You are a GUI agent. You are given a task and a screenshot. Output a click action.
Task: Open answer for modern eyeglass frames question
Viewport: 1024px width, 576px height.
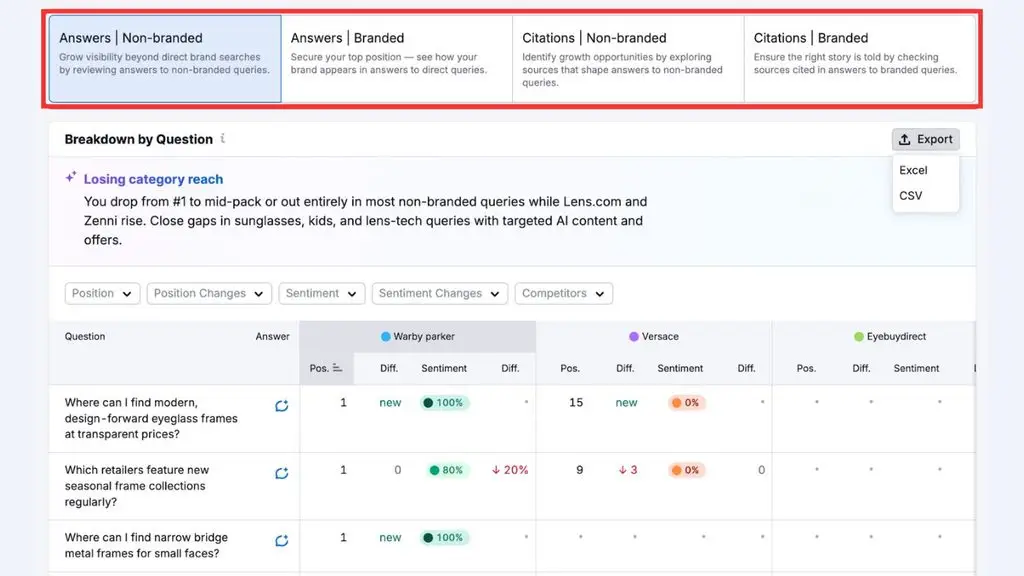pyautogui.click(x=281, y=406)
